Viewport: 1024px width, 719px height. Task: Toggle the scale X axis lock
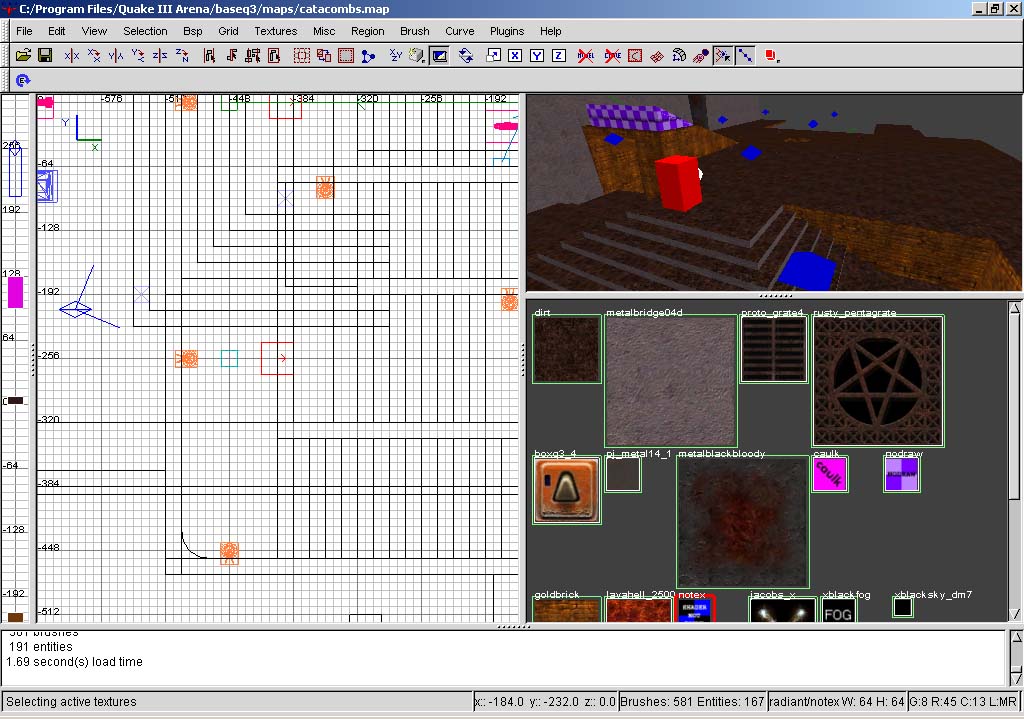[515, 56]
